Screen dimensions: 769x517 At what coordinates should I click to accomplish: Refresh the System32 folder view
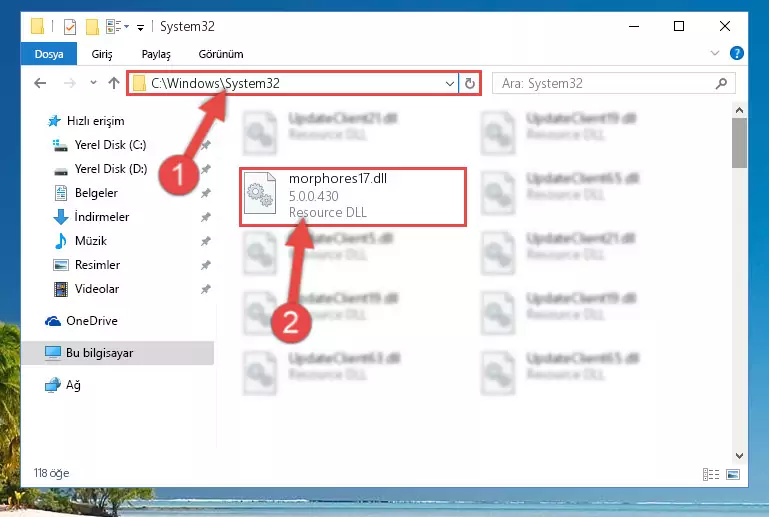(x=469, y=83)
